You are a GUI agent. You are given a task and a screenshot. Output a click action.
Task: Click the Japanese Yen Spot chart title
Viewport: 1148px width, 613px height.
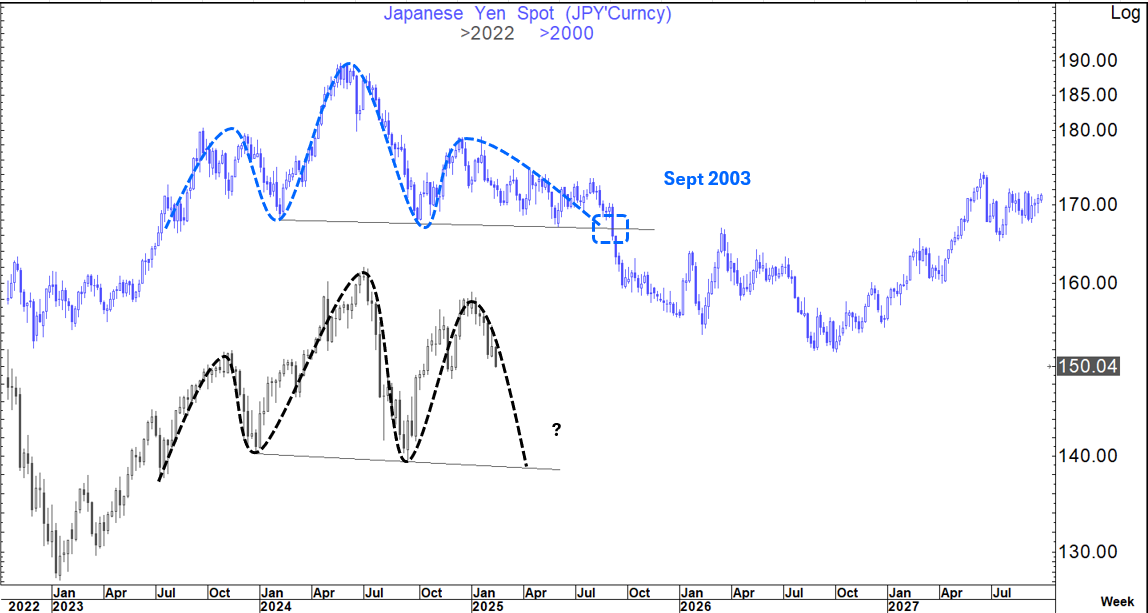pyautogui.click(x=528, y=13)
